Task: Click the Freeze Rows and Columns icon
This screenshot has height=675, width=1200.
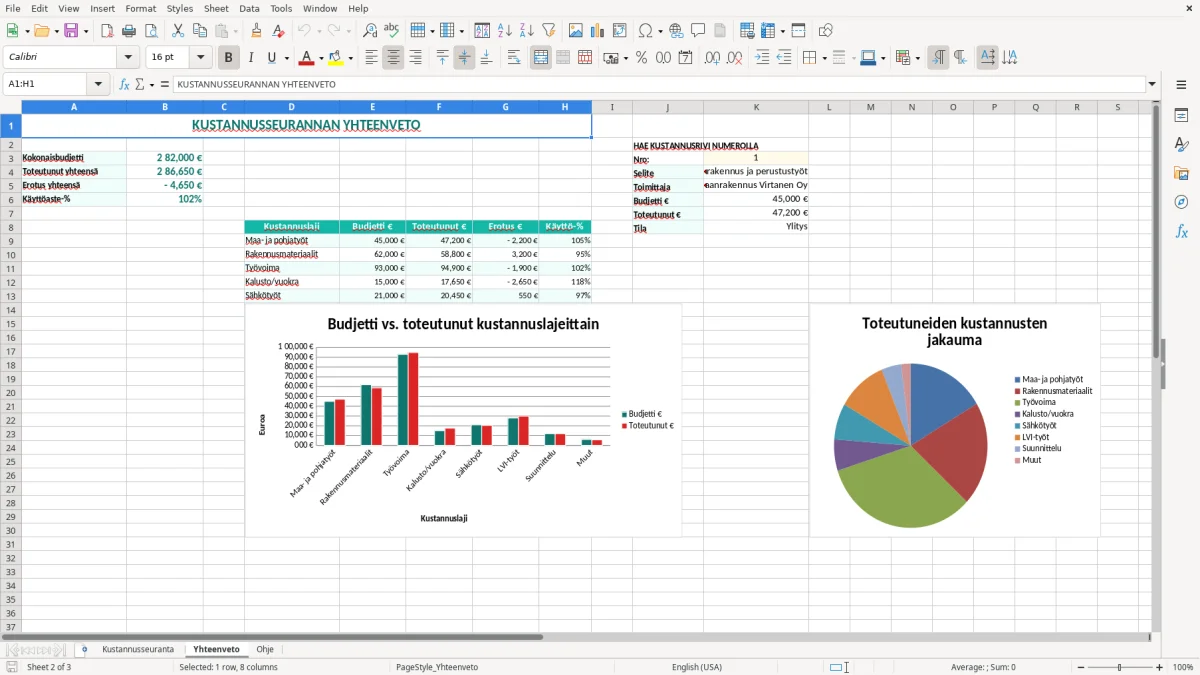Action: coord(768,31)
